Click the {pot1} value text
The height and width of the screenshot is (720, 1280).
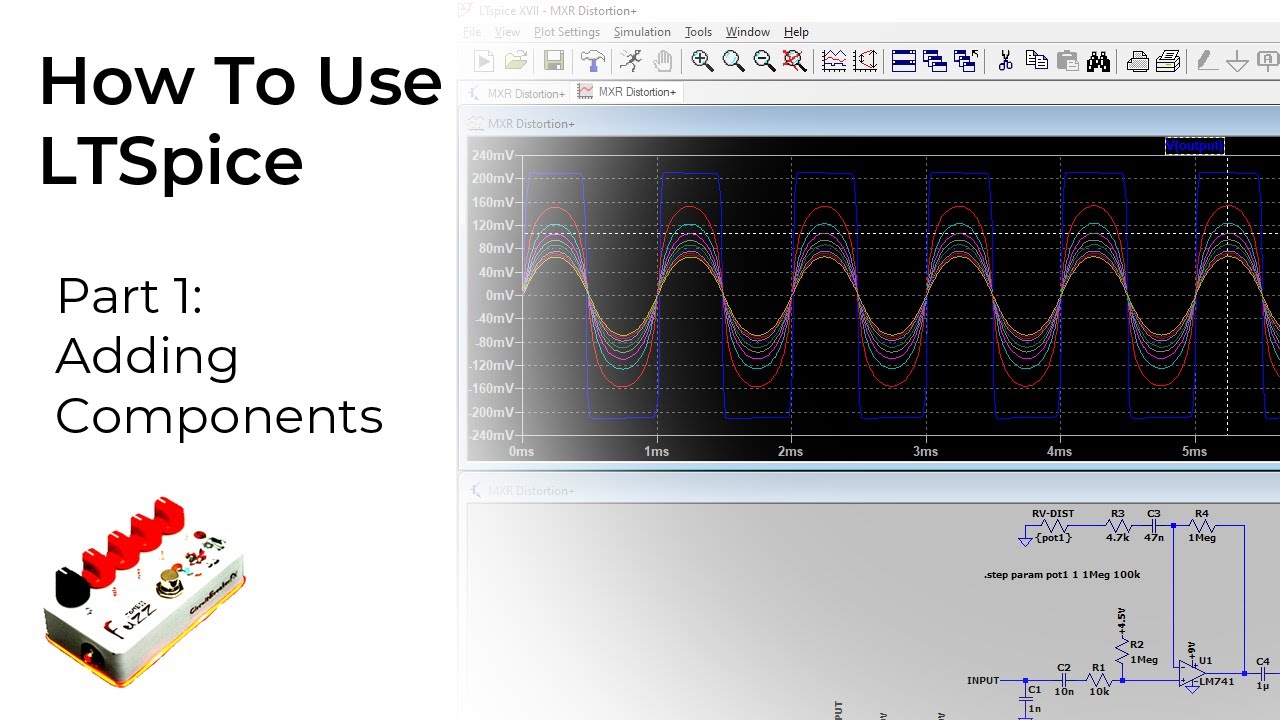coord(1053,538)
